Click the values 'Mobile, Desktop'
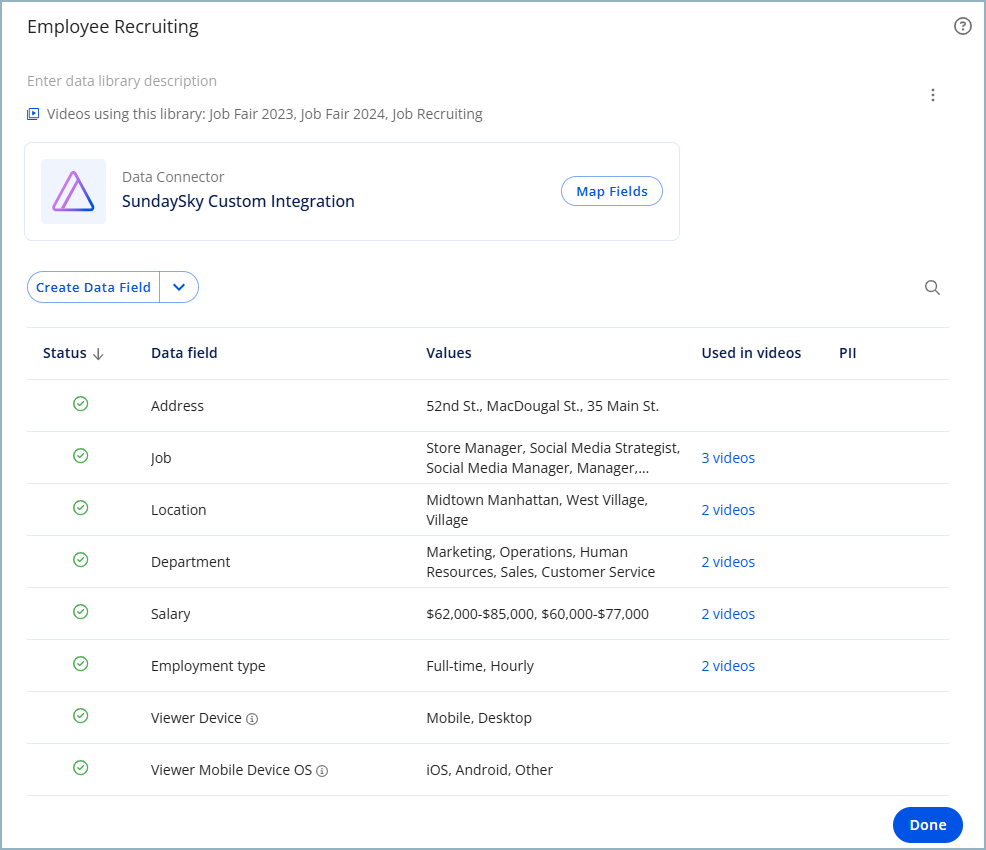The image size is (986, 850). 479,718
